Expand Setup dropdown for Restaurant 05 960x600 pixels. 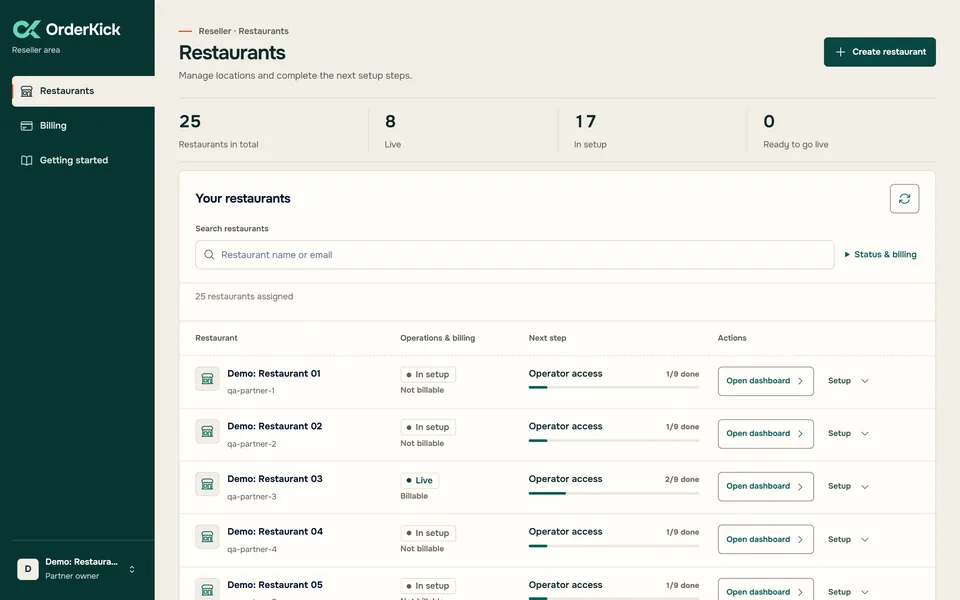click(848, 591)
